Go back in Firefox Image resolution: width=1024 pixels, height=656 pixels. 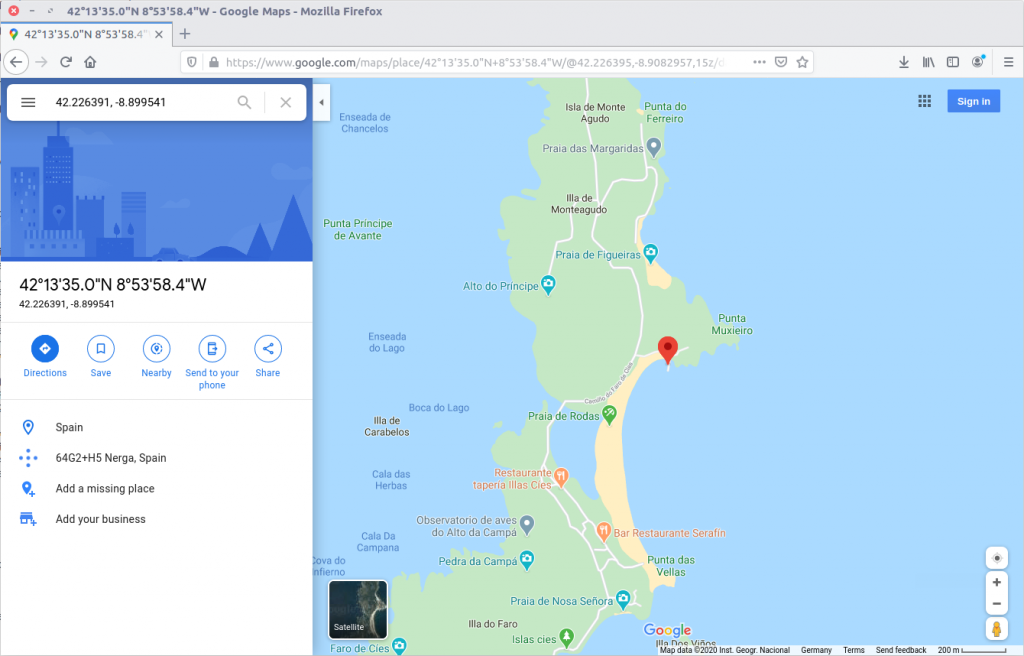16,62
